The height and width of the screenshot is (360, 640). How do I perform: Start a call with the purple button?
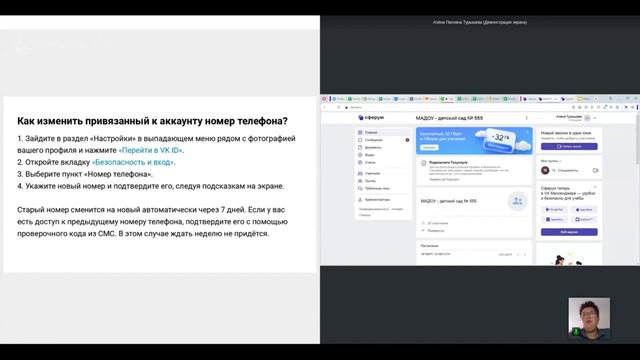pos(569,146)
